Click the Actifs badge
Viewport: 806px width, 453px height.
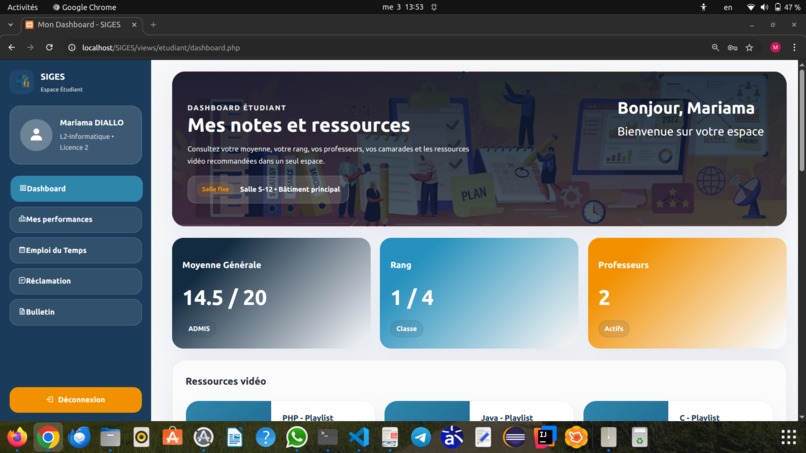614,329
